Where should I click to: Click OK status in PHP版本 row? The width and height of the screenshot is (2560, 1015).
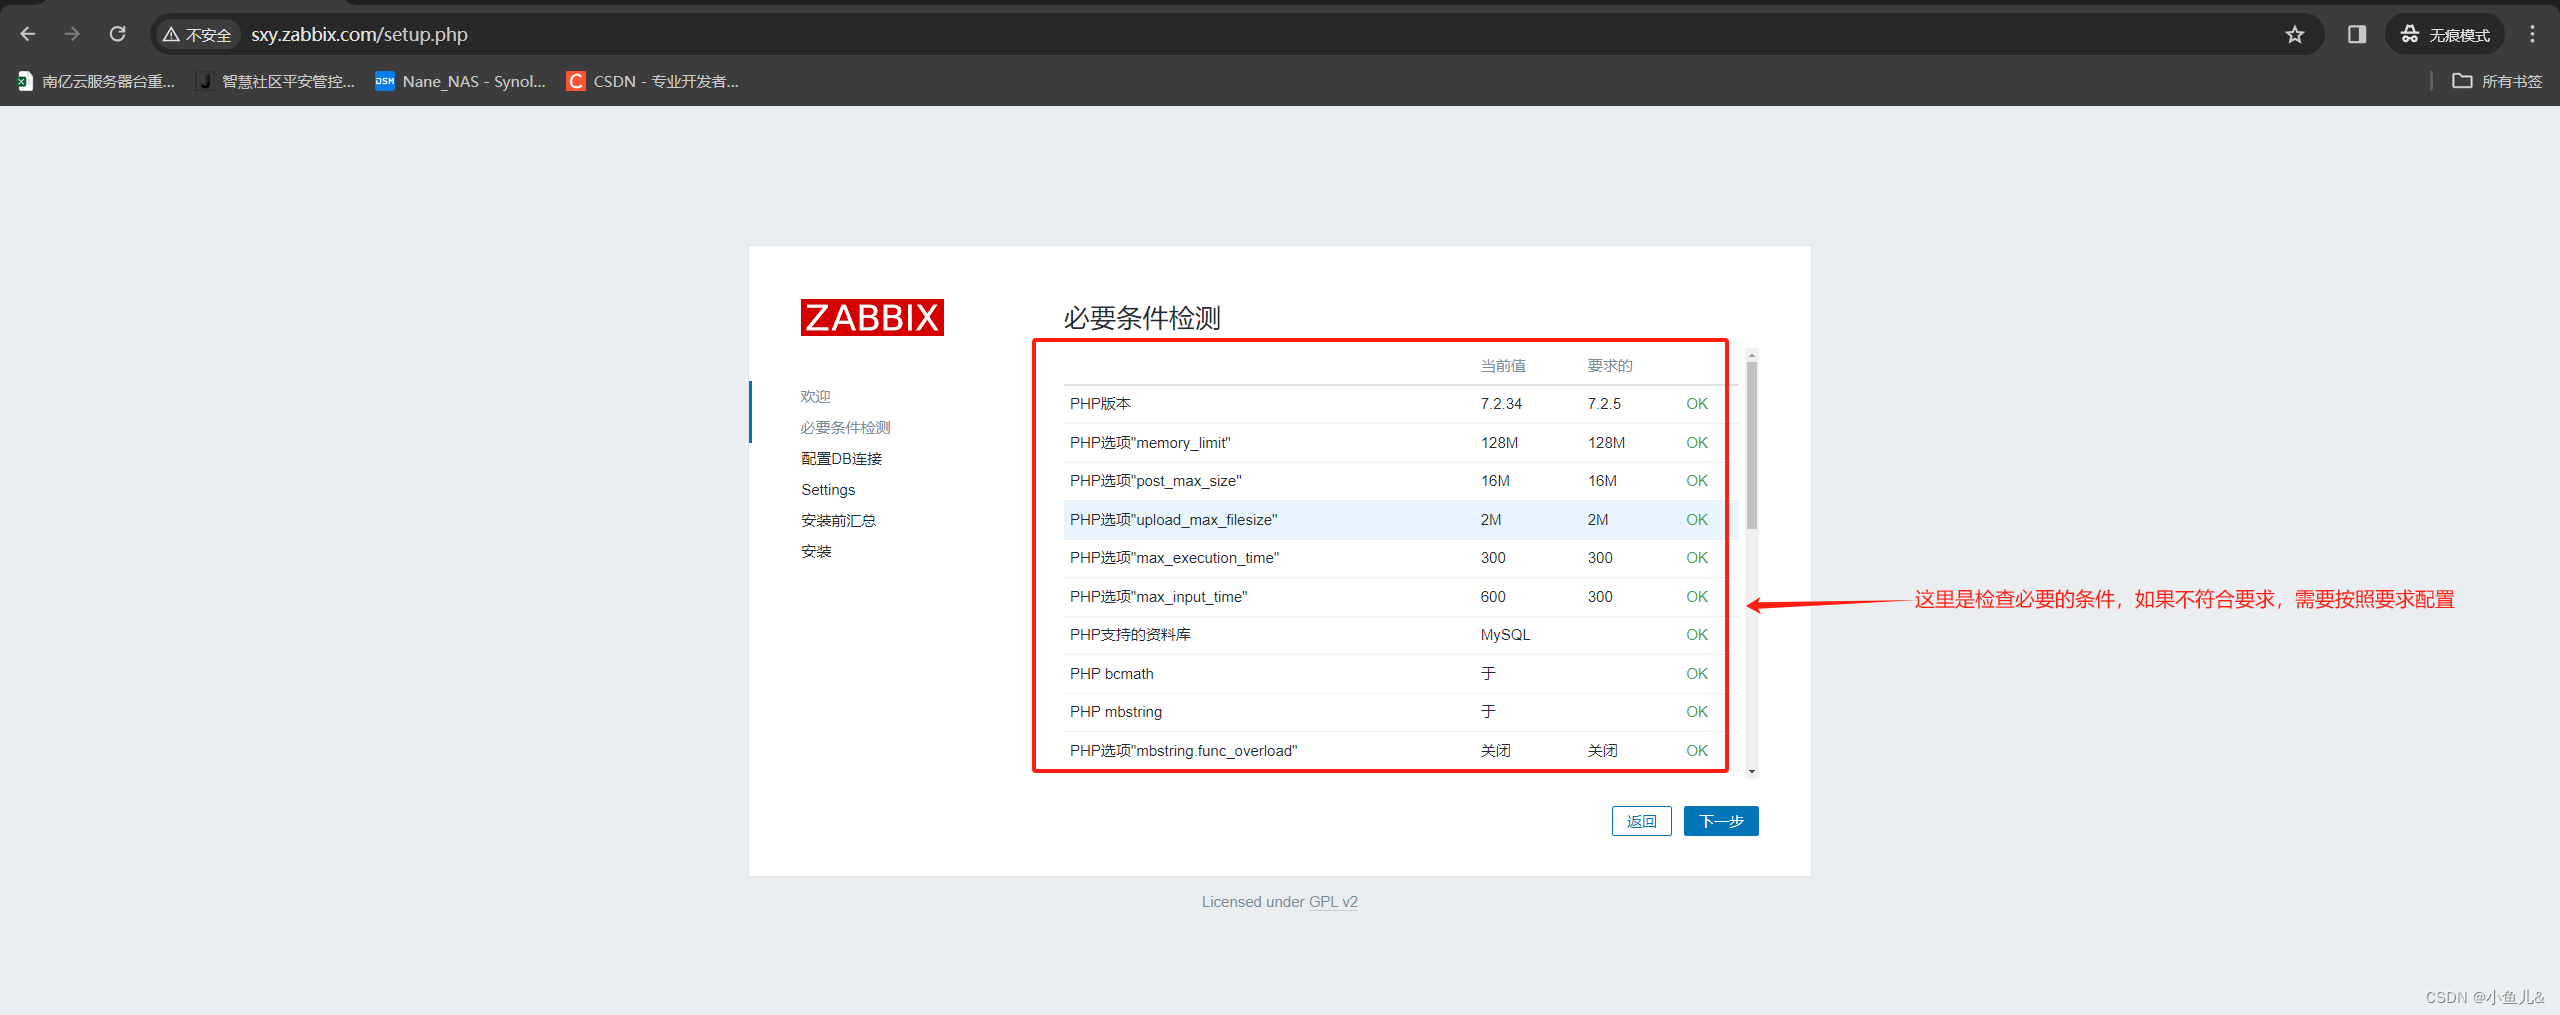click(1697, 404)
